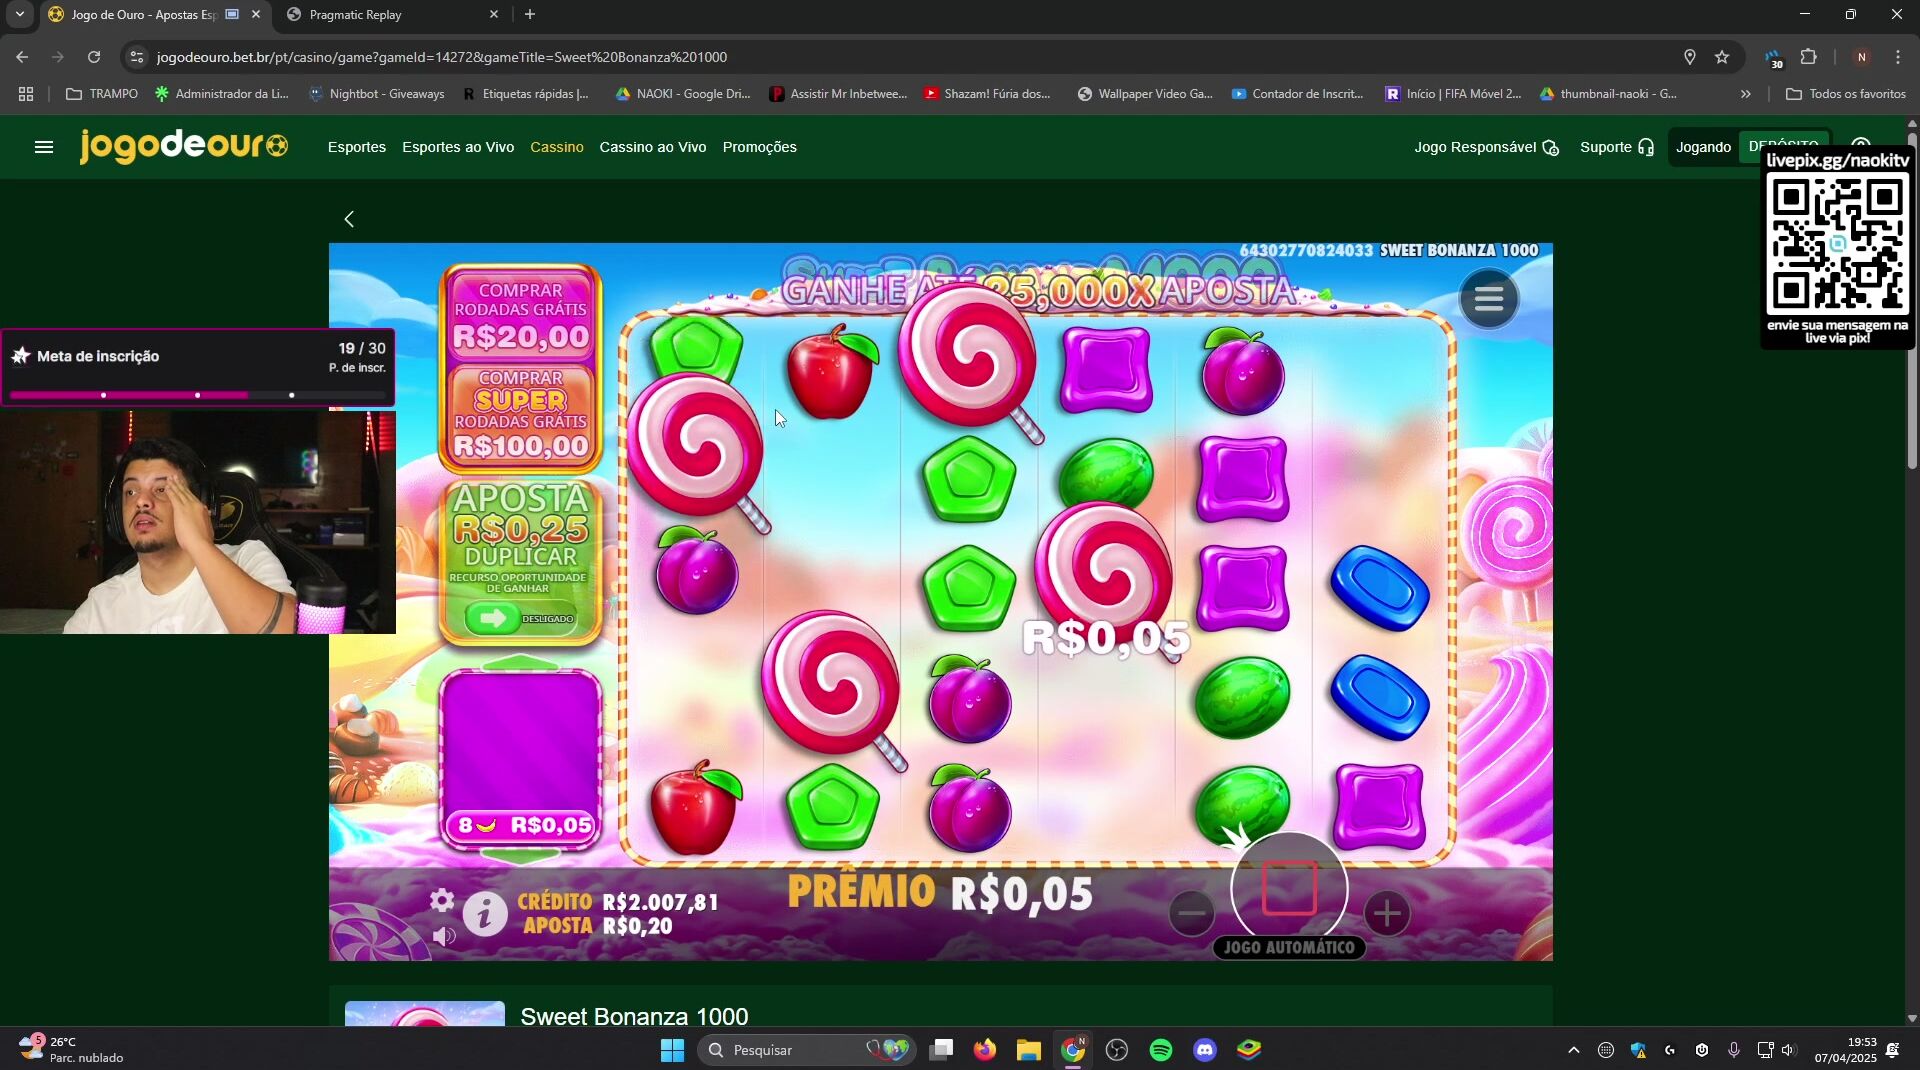The image size is (1920, 1070).
Task: Open Spotify from the taskbar
Action: pos(1160,1050)
